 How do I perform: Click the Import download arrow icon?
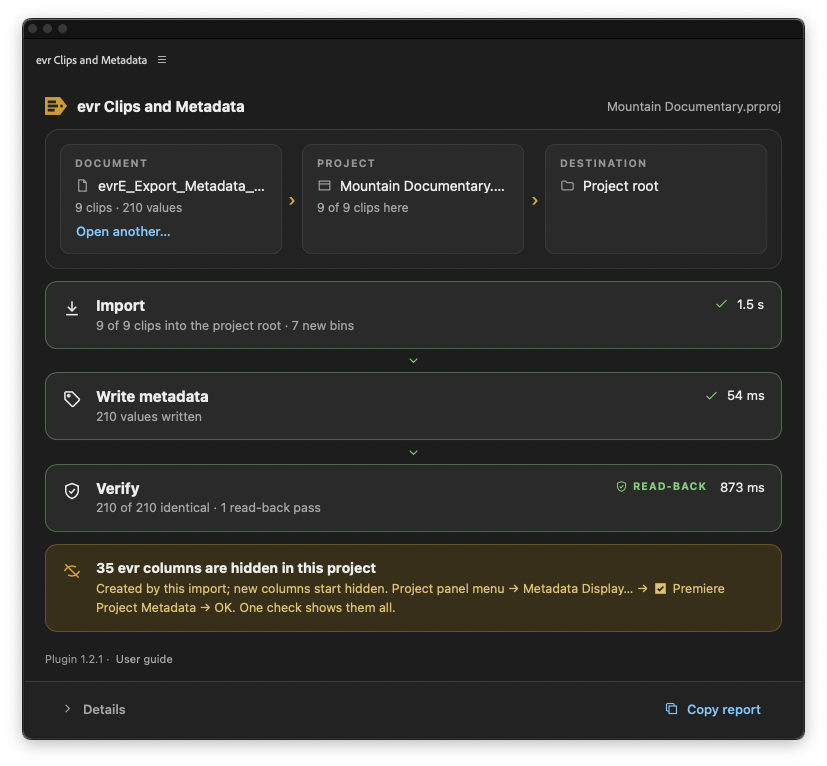(x=72, y=308)
